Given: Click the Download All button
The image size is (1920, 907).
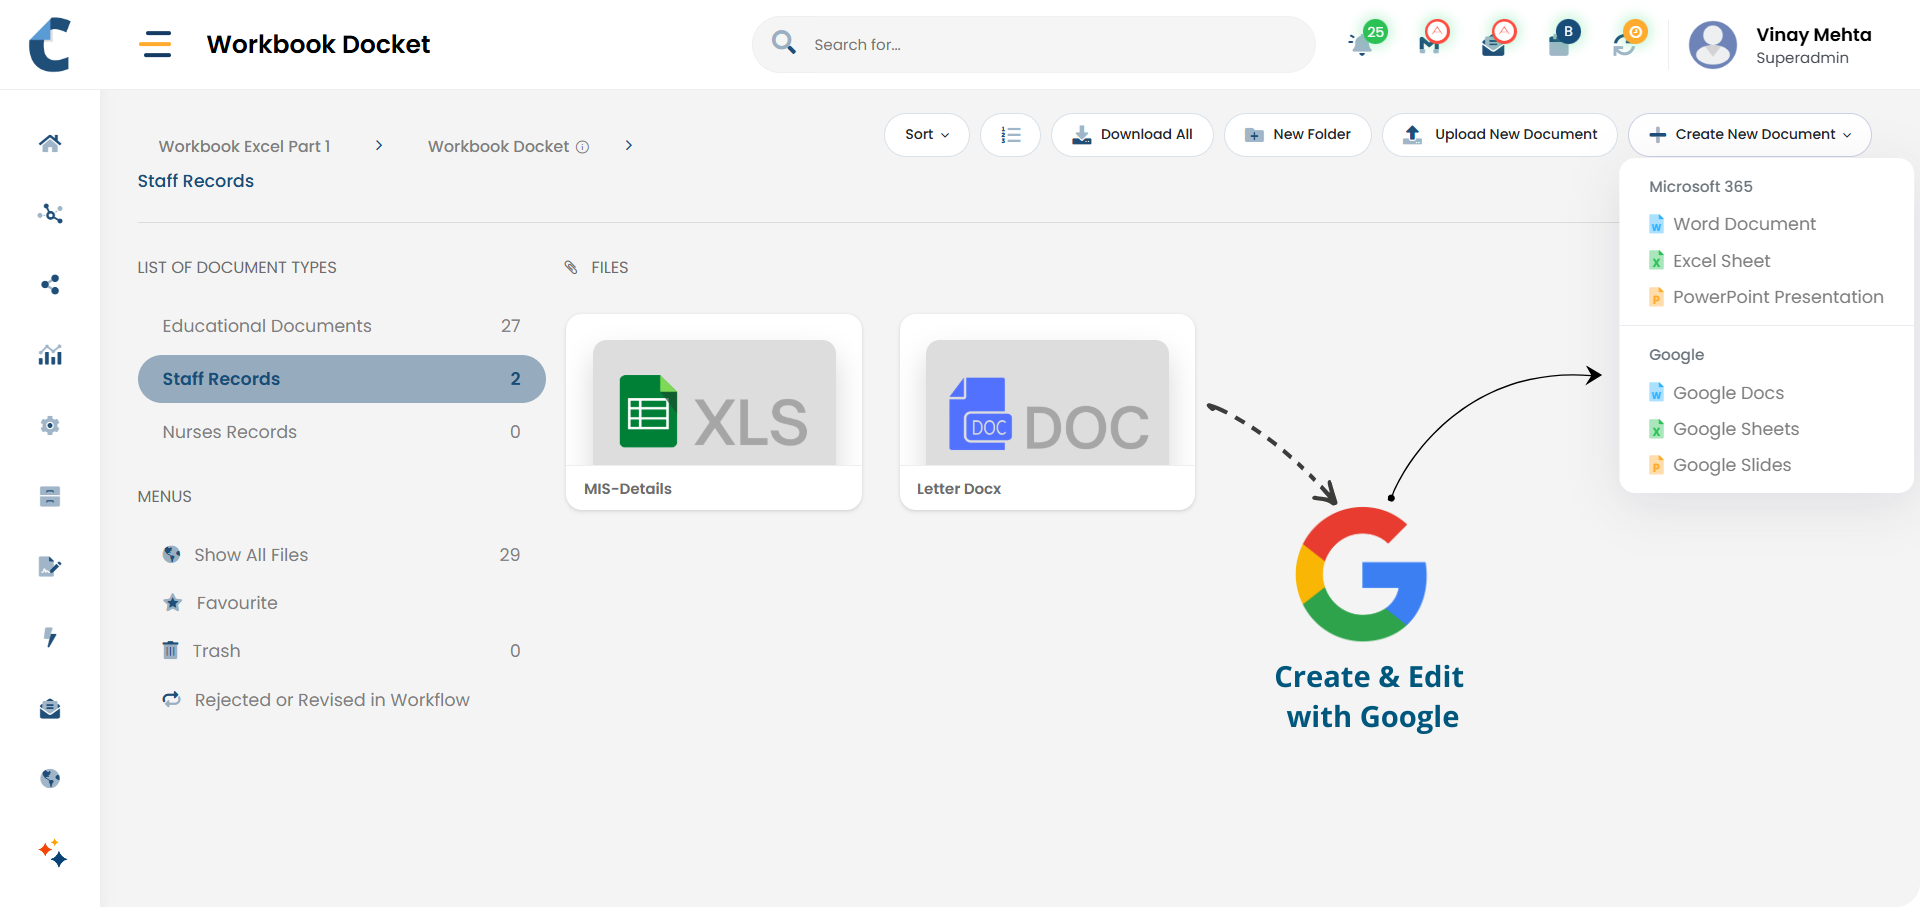Looking at the screenshot, I should (x=1132, y=135).
